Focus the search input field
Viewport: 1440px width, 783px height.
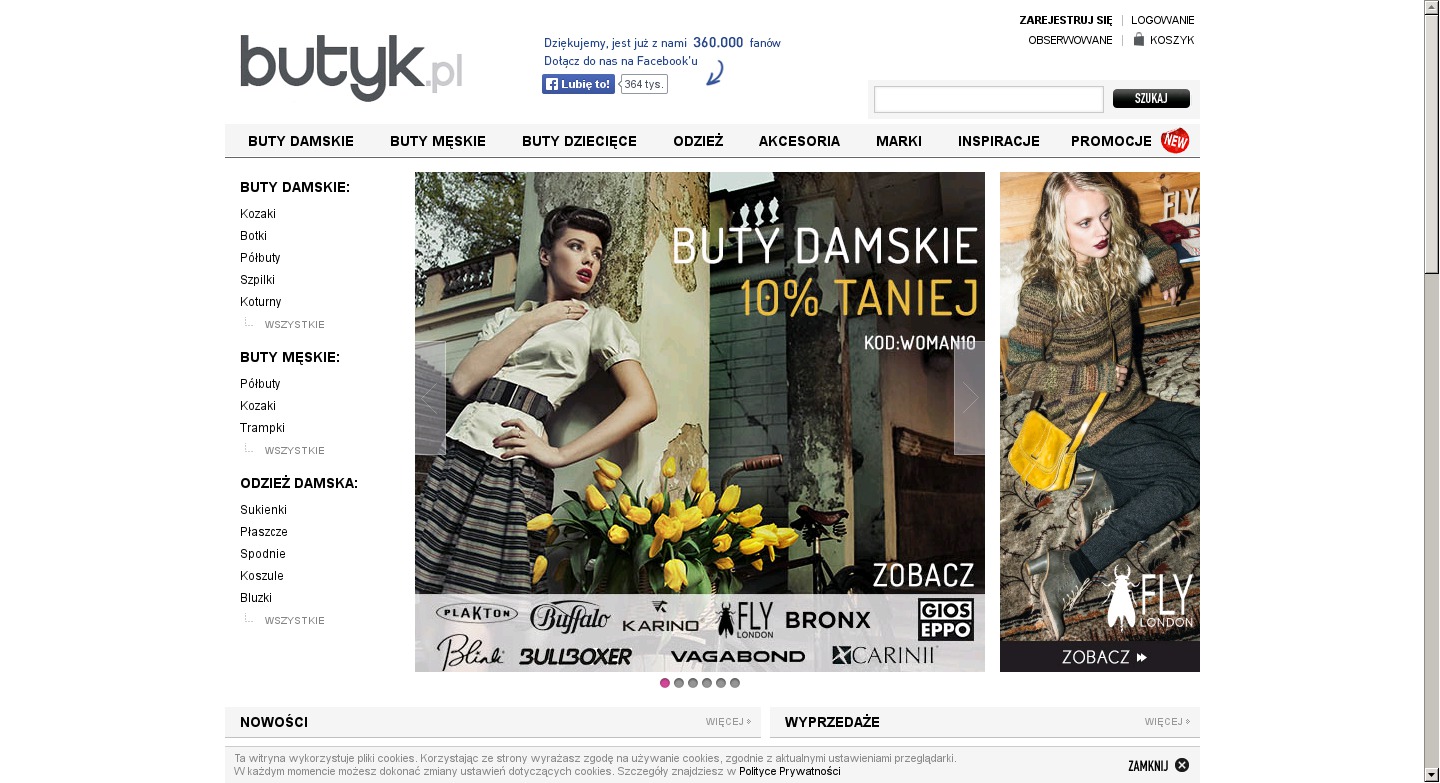click(x=988, y=99)
